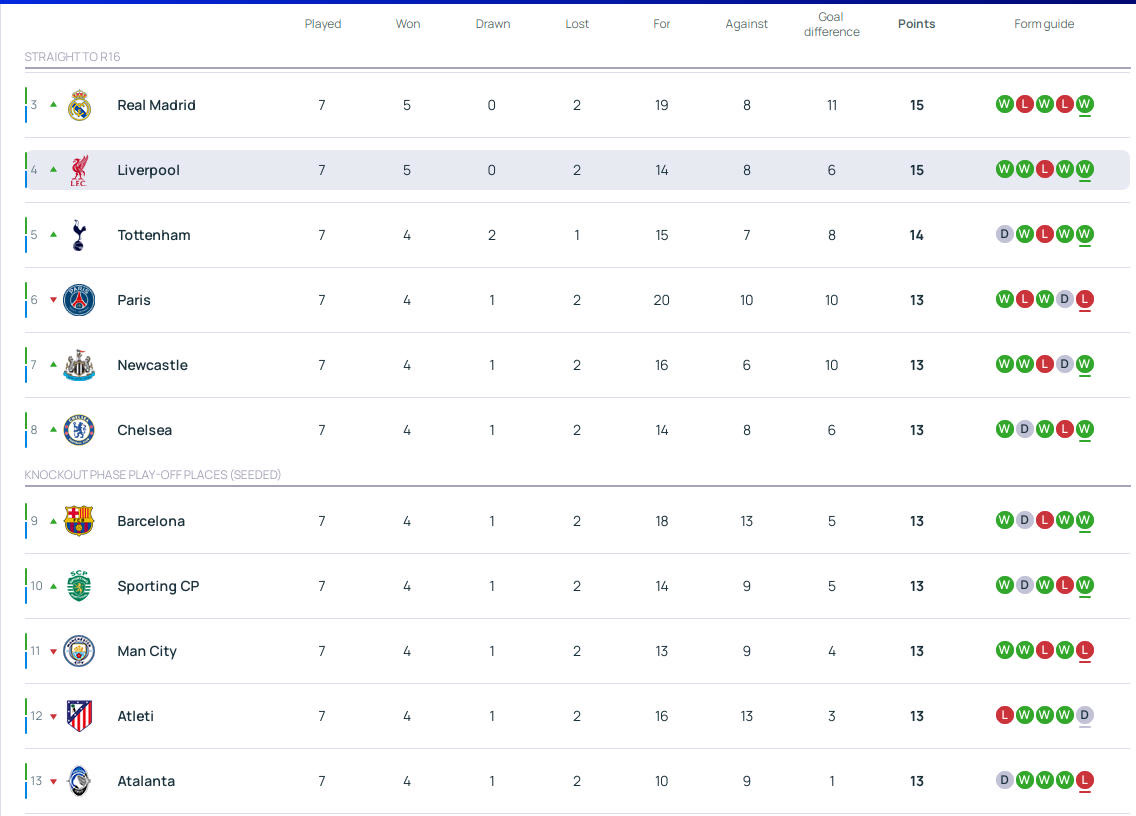Sort table by Points column header
1136x816 pixels.
coord(916,24)
